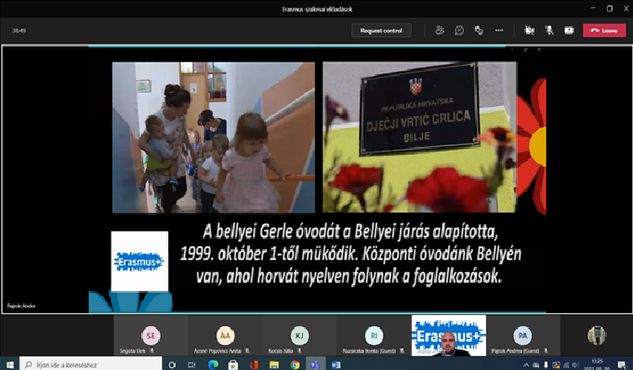Open the reactions menu

479,30
